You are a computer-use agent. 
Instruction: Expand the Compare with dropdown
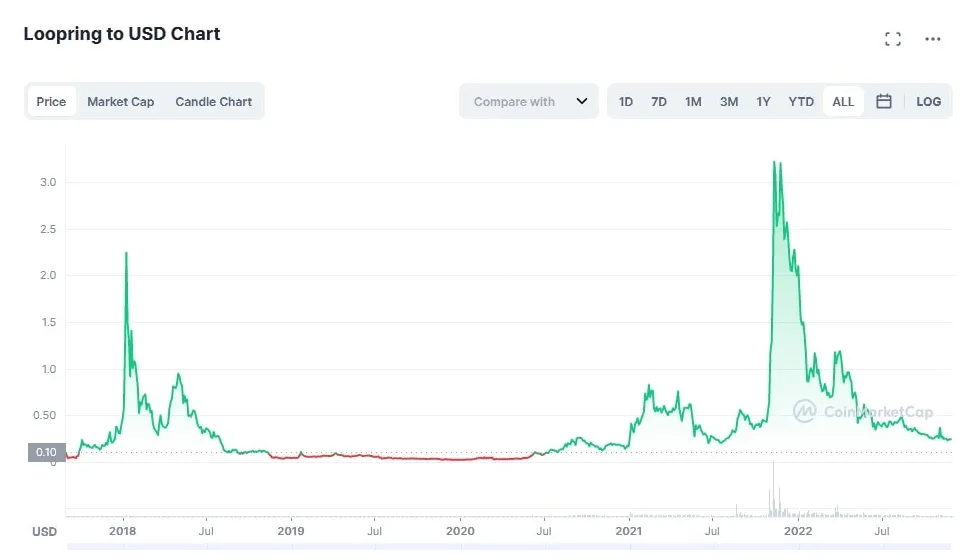click(529, 101)
